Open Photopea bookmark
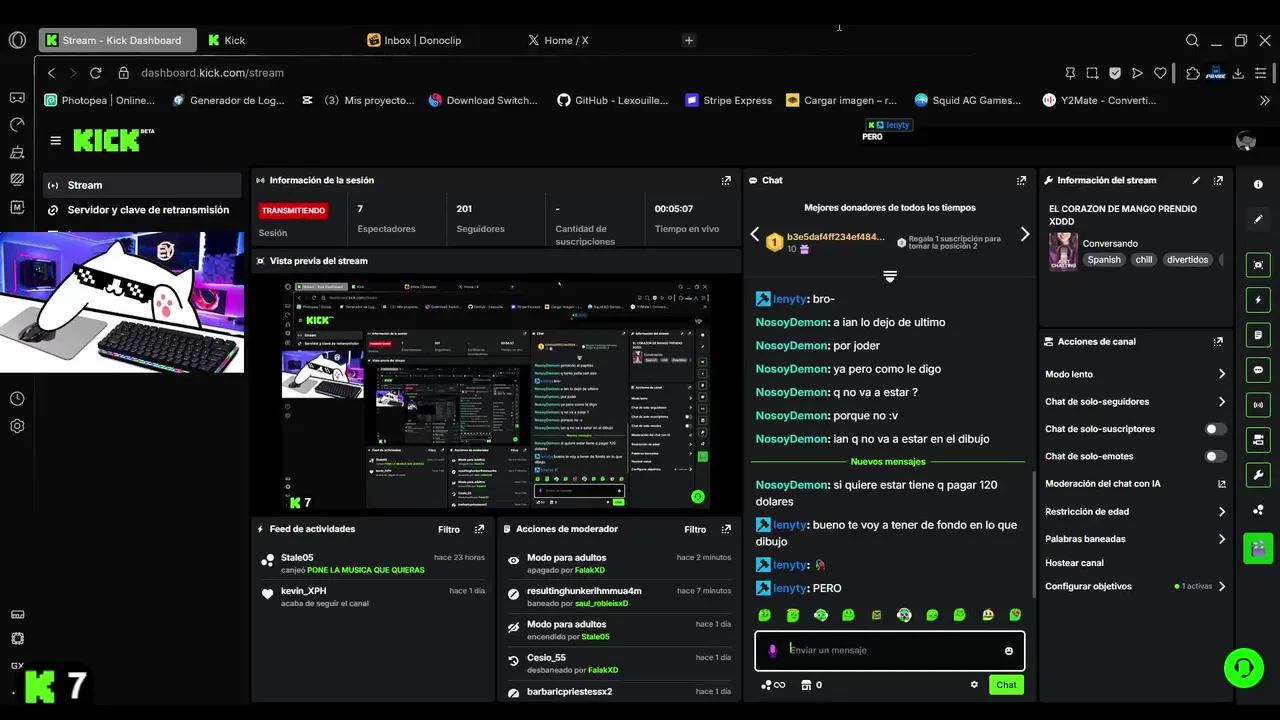The height and width of the screenshot is (720, 1280). pos(100,100)
